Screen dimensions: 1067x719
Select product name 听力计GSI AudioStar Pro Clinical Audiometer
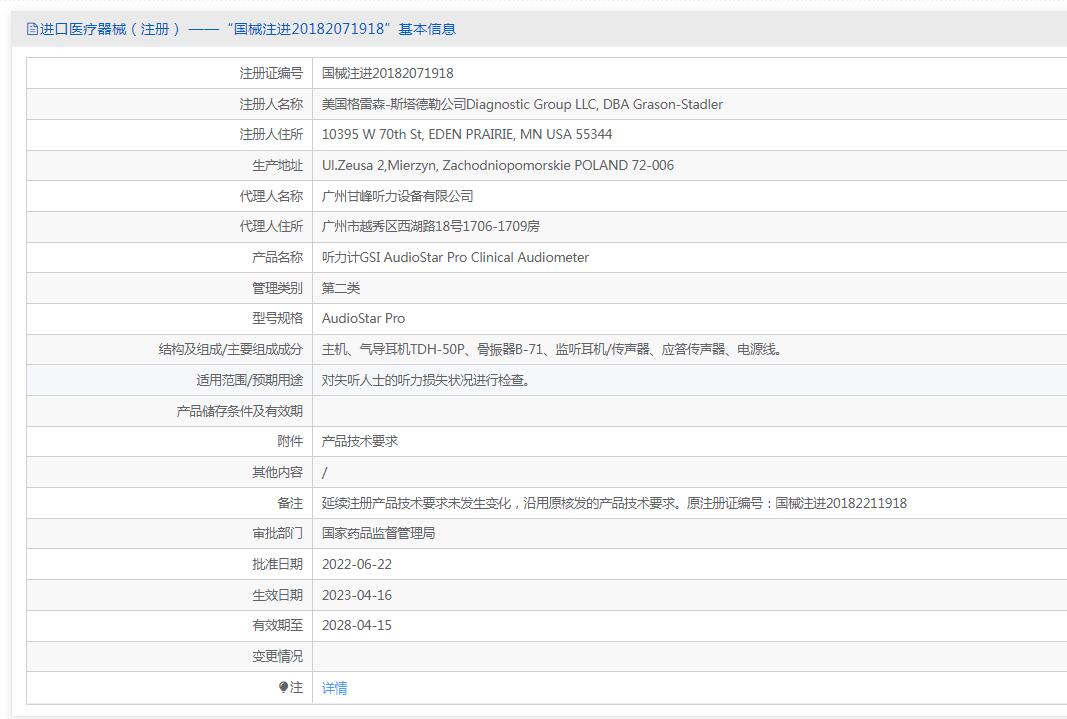click(455, 257)
